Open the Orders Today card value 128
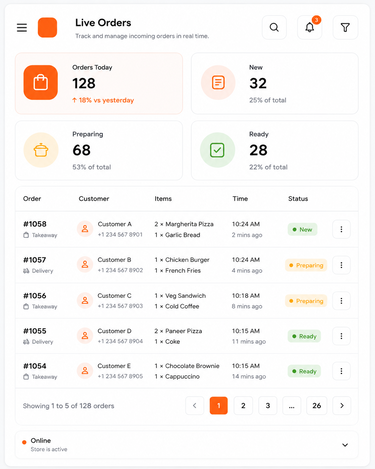The height and width of the screenshot is (469, 375). pos(84,83)
